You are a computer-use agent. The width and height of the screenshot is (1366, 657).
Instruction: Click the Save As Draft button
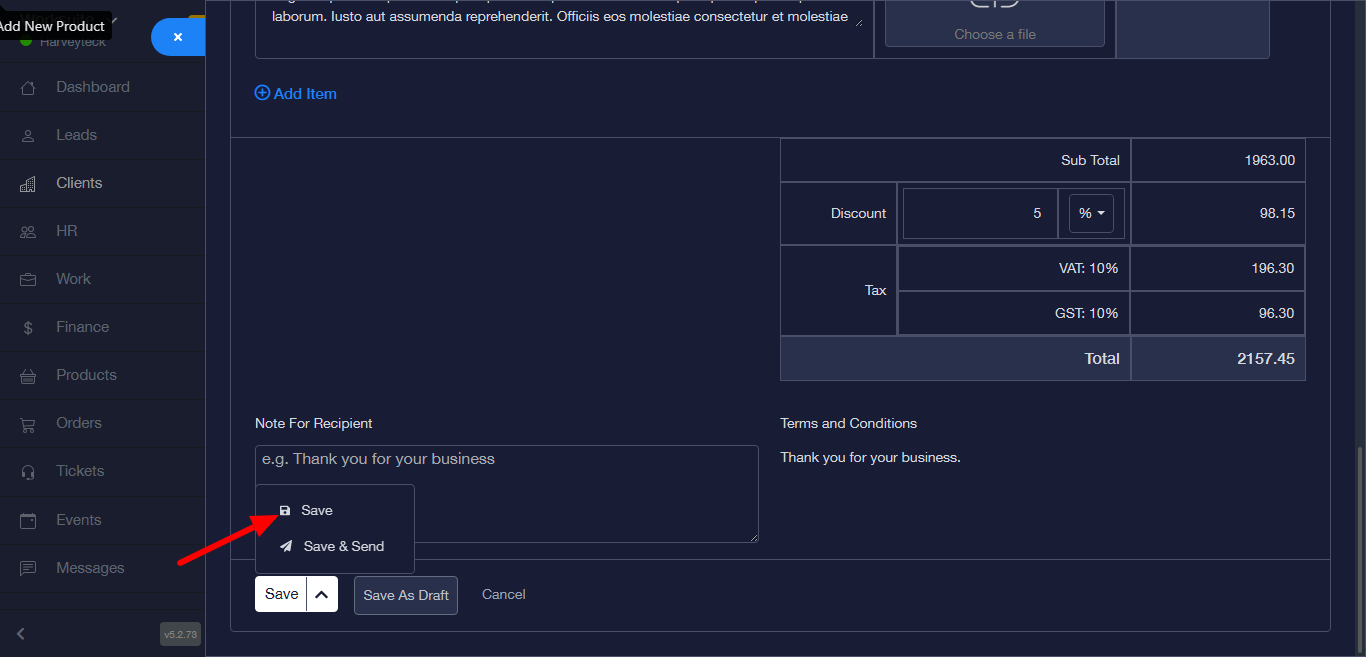[x=405, y=595]
